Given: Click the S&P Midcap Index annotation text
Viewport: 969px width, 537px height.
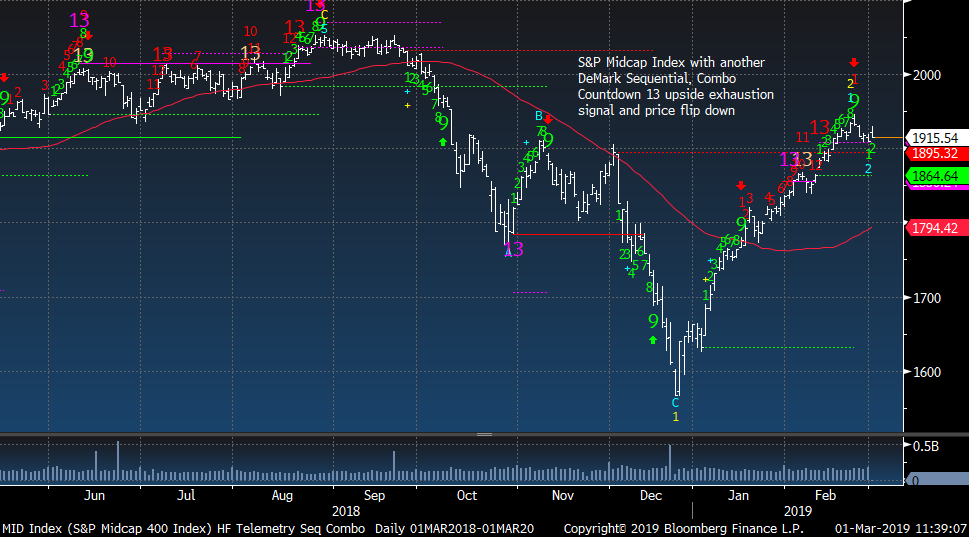Looking at the screenshot, I should point(675,87).
